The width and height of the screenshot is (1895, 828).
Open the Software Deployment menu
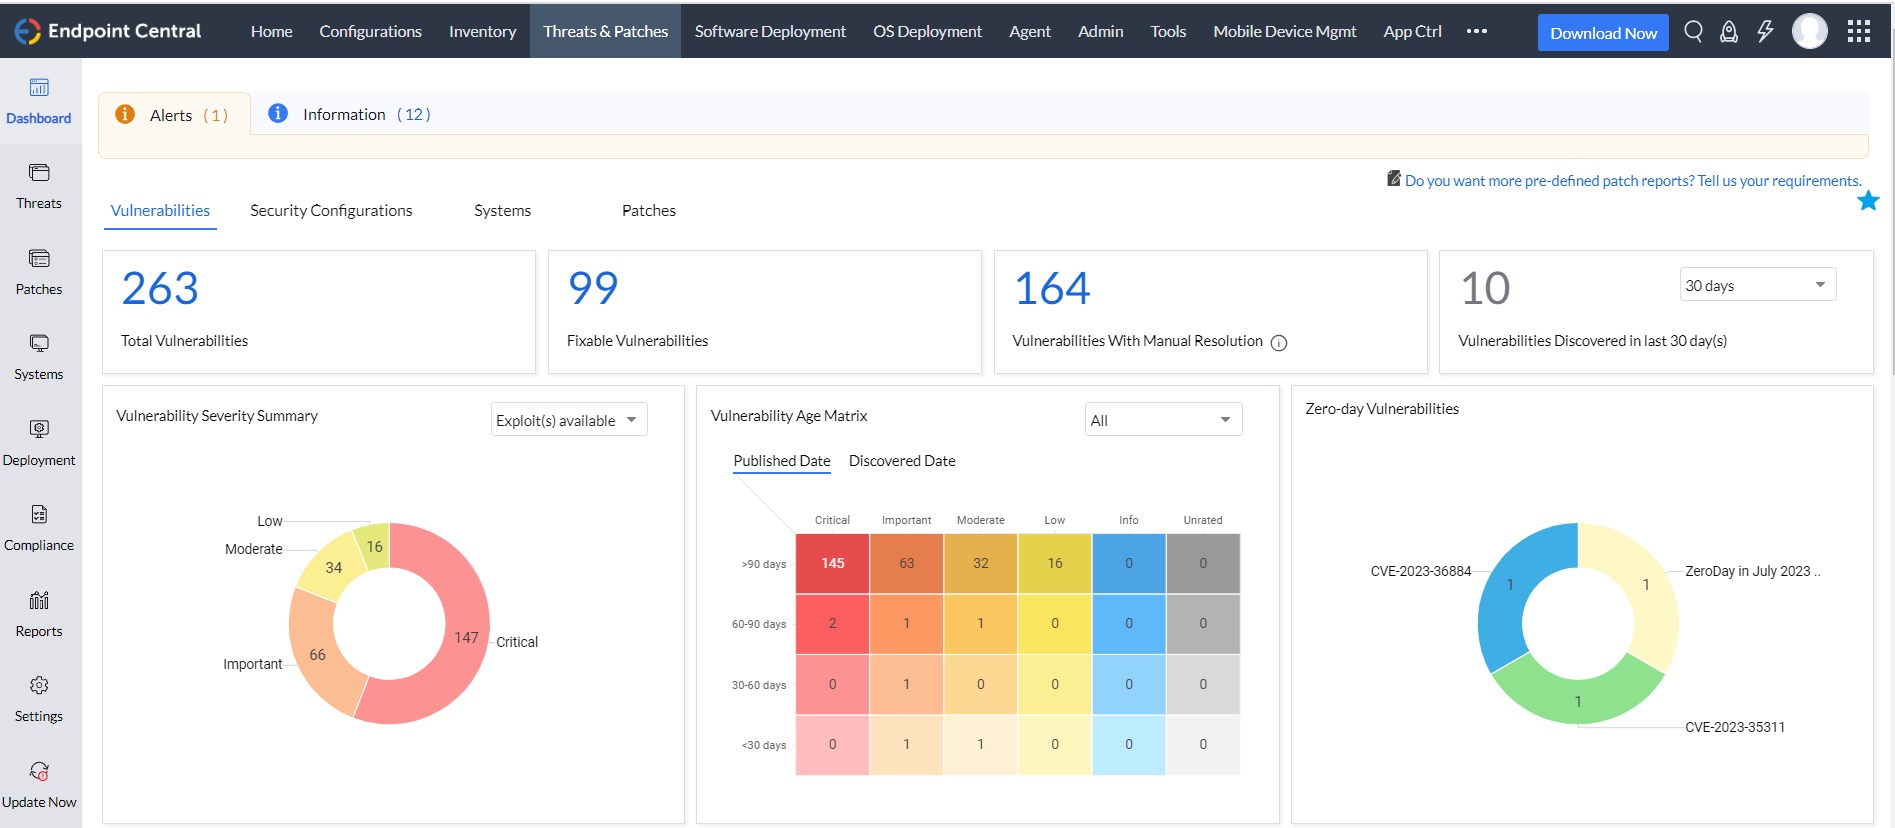point(770,32)
